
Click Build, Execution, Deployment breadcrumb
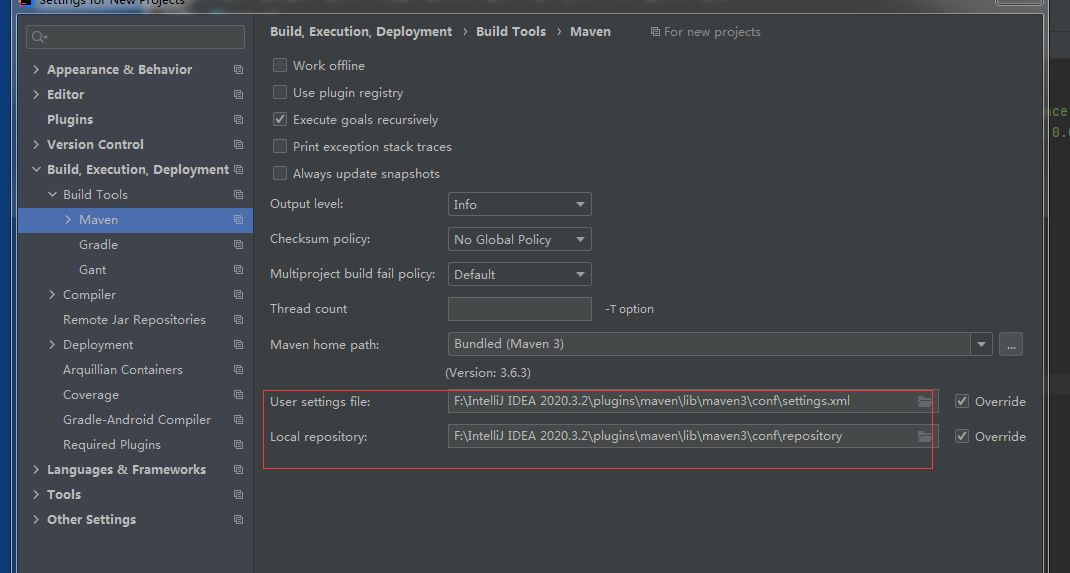pos(361,32)
